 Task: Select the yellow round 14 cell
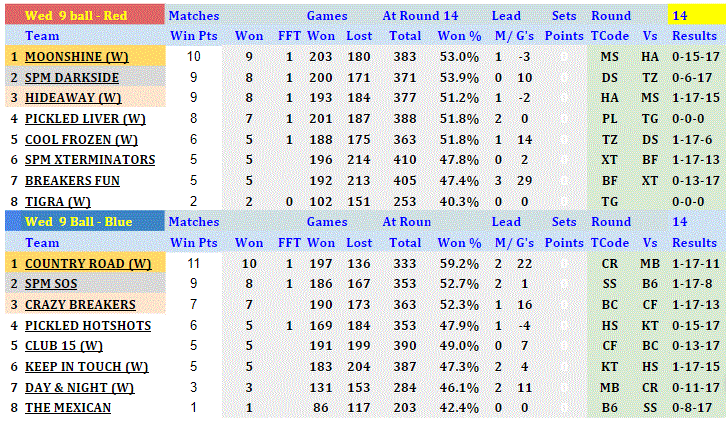697,15
